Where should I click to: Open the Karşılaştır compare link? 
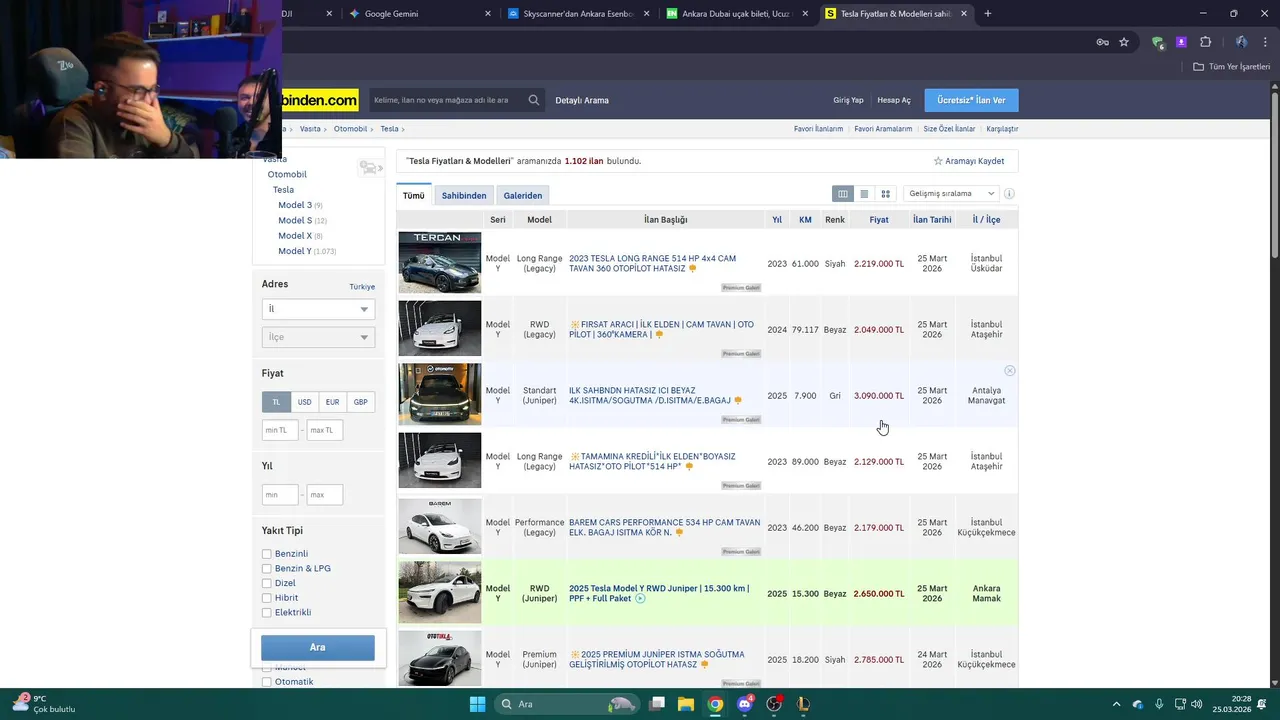click(x=1002, y=129)
